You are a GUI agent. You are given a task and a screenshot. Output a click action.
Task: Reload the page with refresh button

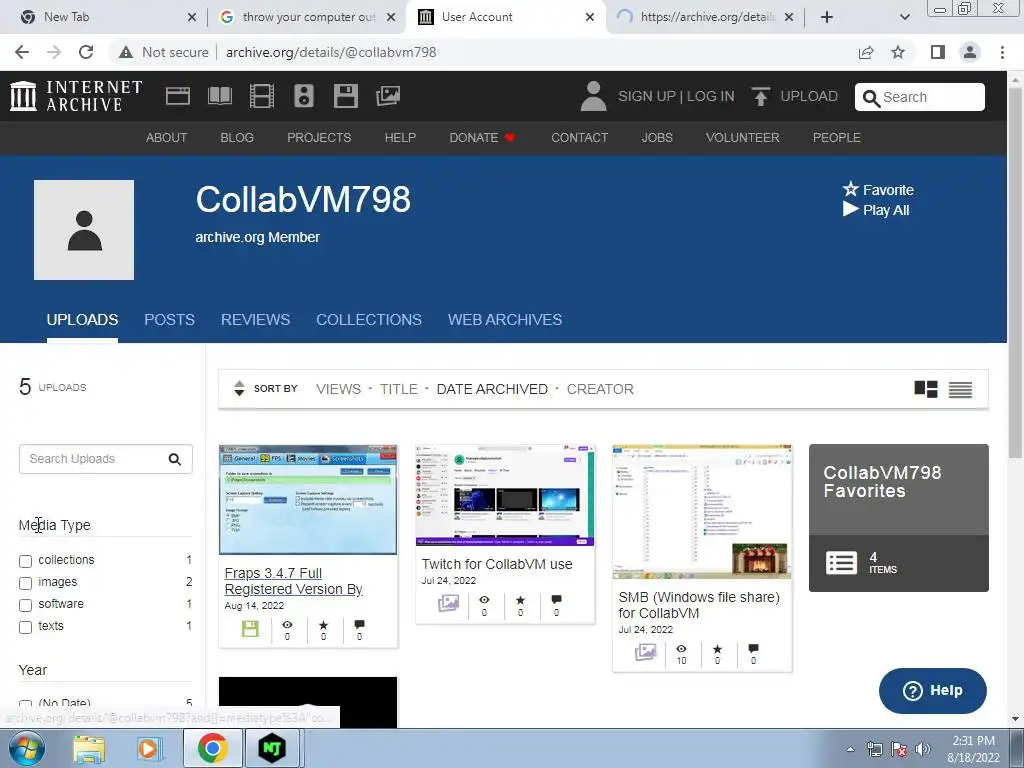point(86,52)
